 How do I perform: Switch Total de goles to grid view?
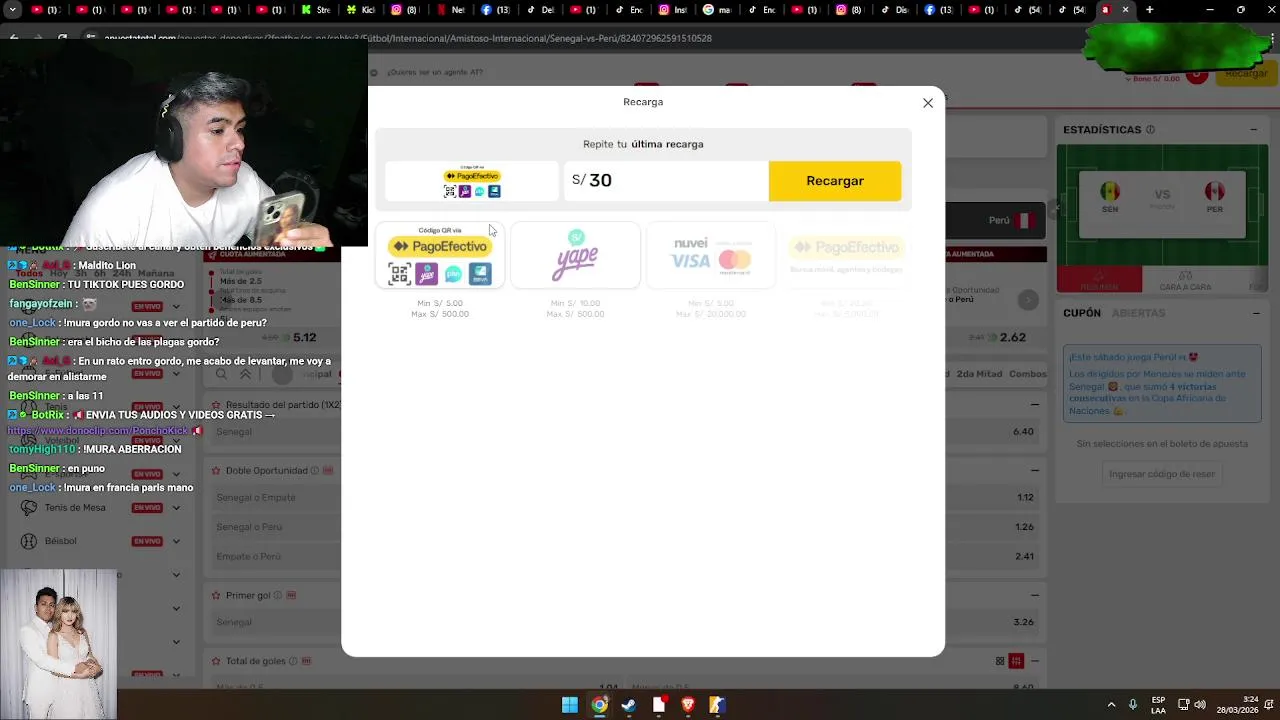click(x=1000, y=661)
